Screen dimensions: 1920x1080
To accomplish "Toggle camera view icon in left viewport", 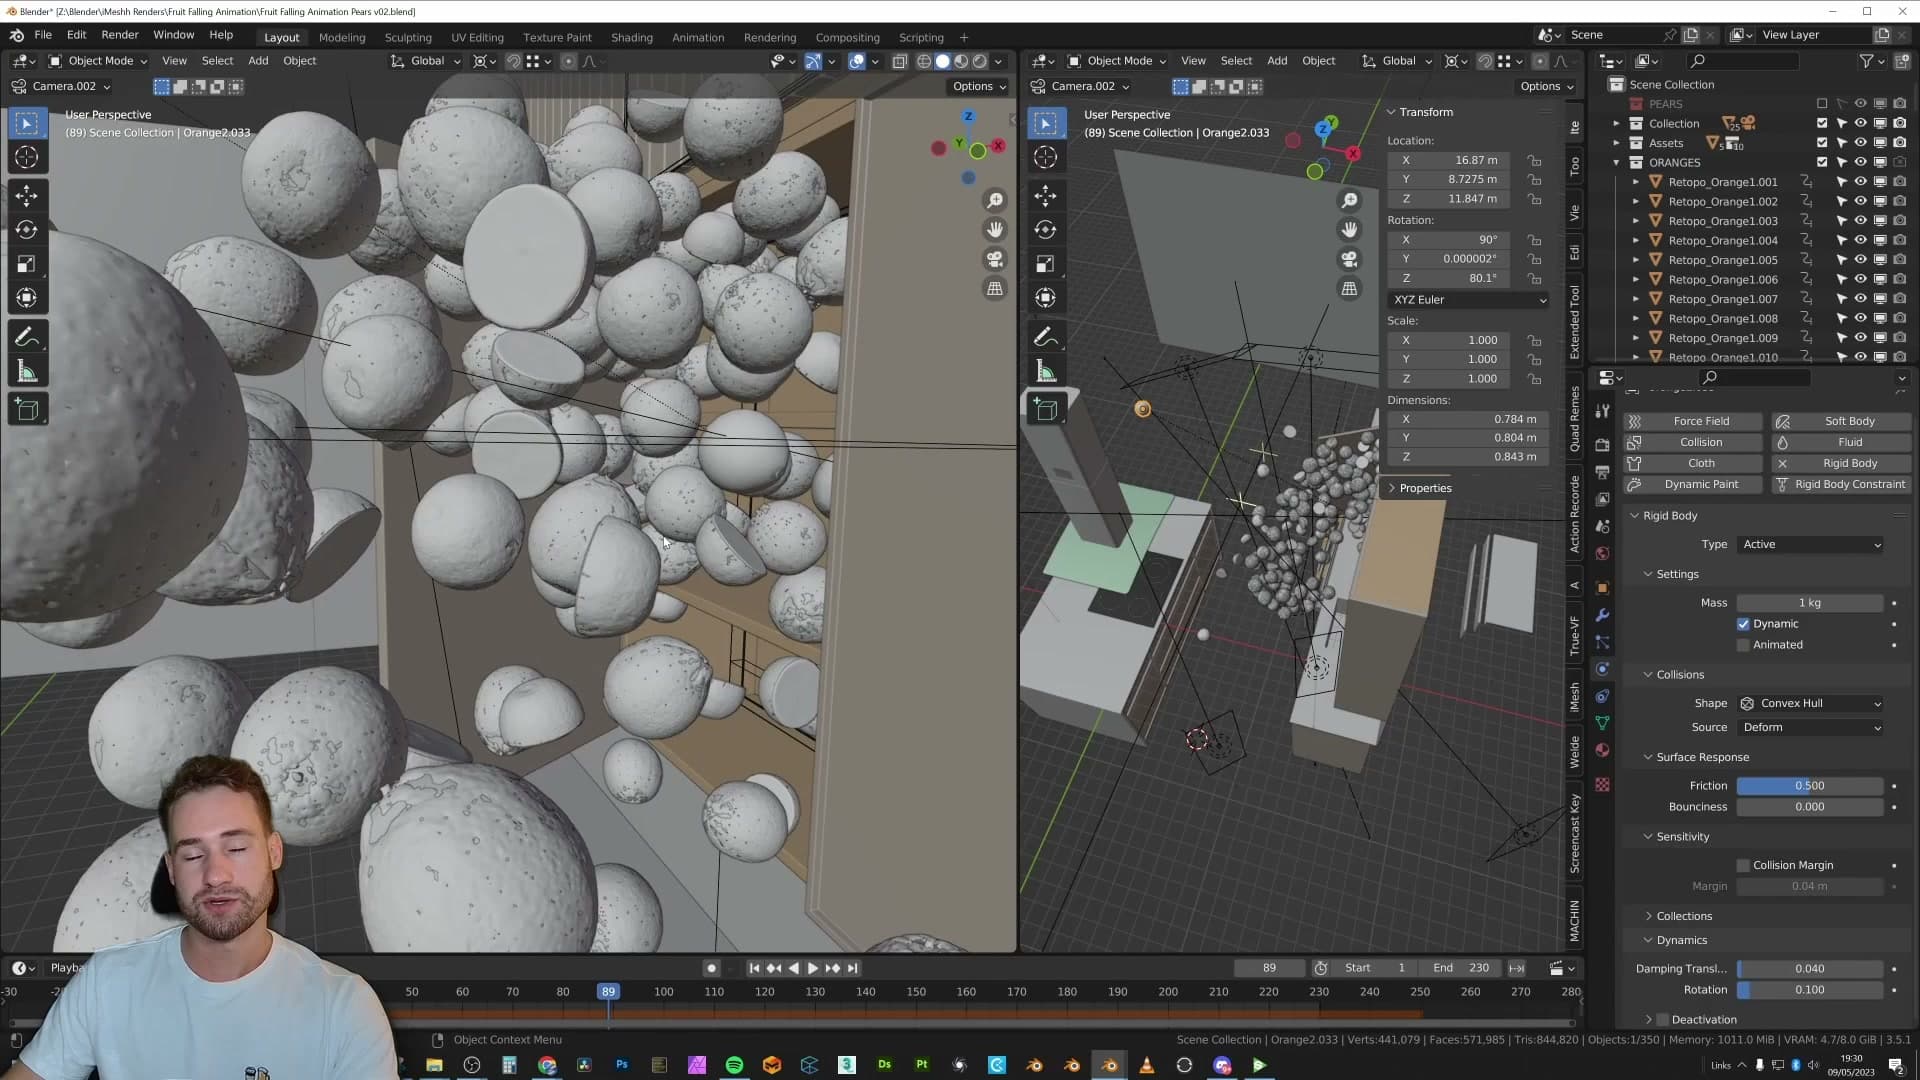I will [x=995, y=260].
